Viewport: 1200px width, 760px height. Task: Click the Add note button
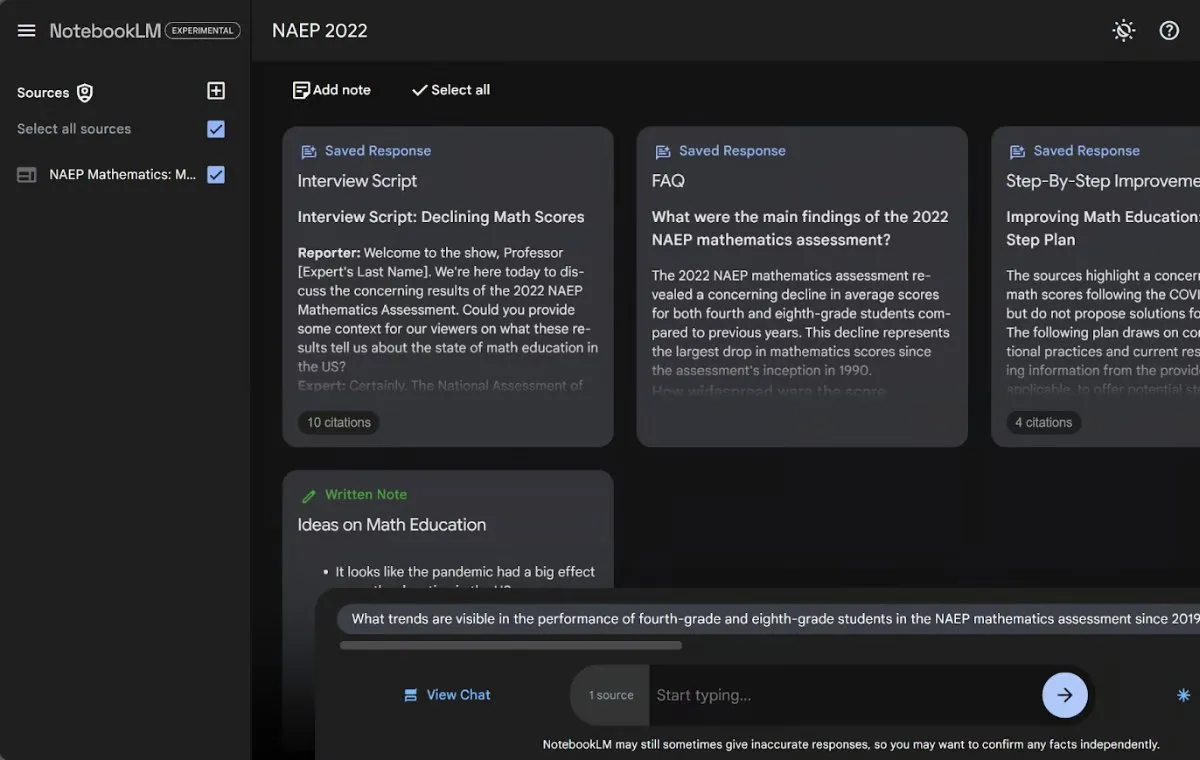pyautogui.click(x=332, y=90)
